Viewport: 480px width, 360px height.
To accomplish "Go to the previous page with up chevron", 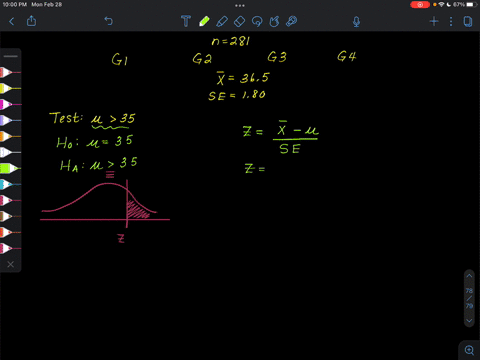I will 469,276.
